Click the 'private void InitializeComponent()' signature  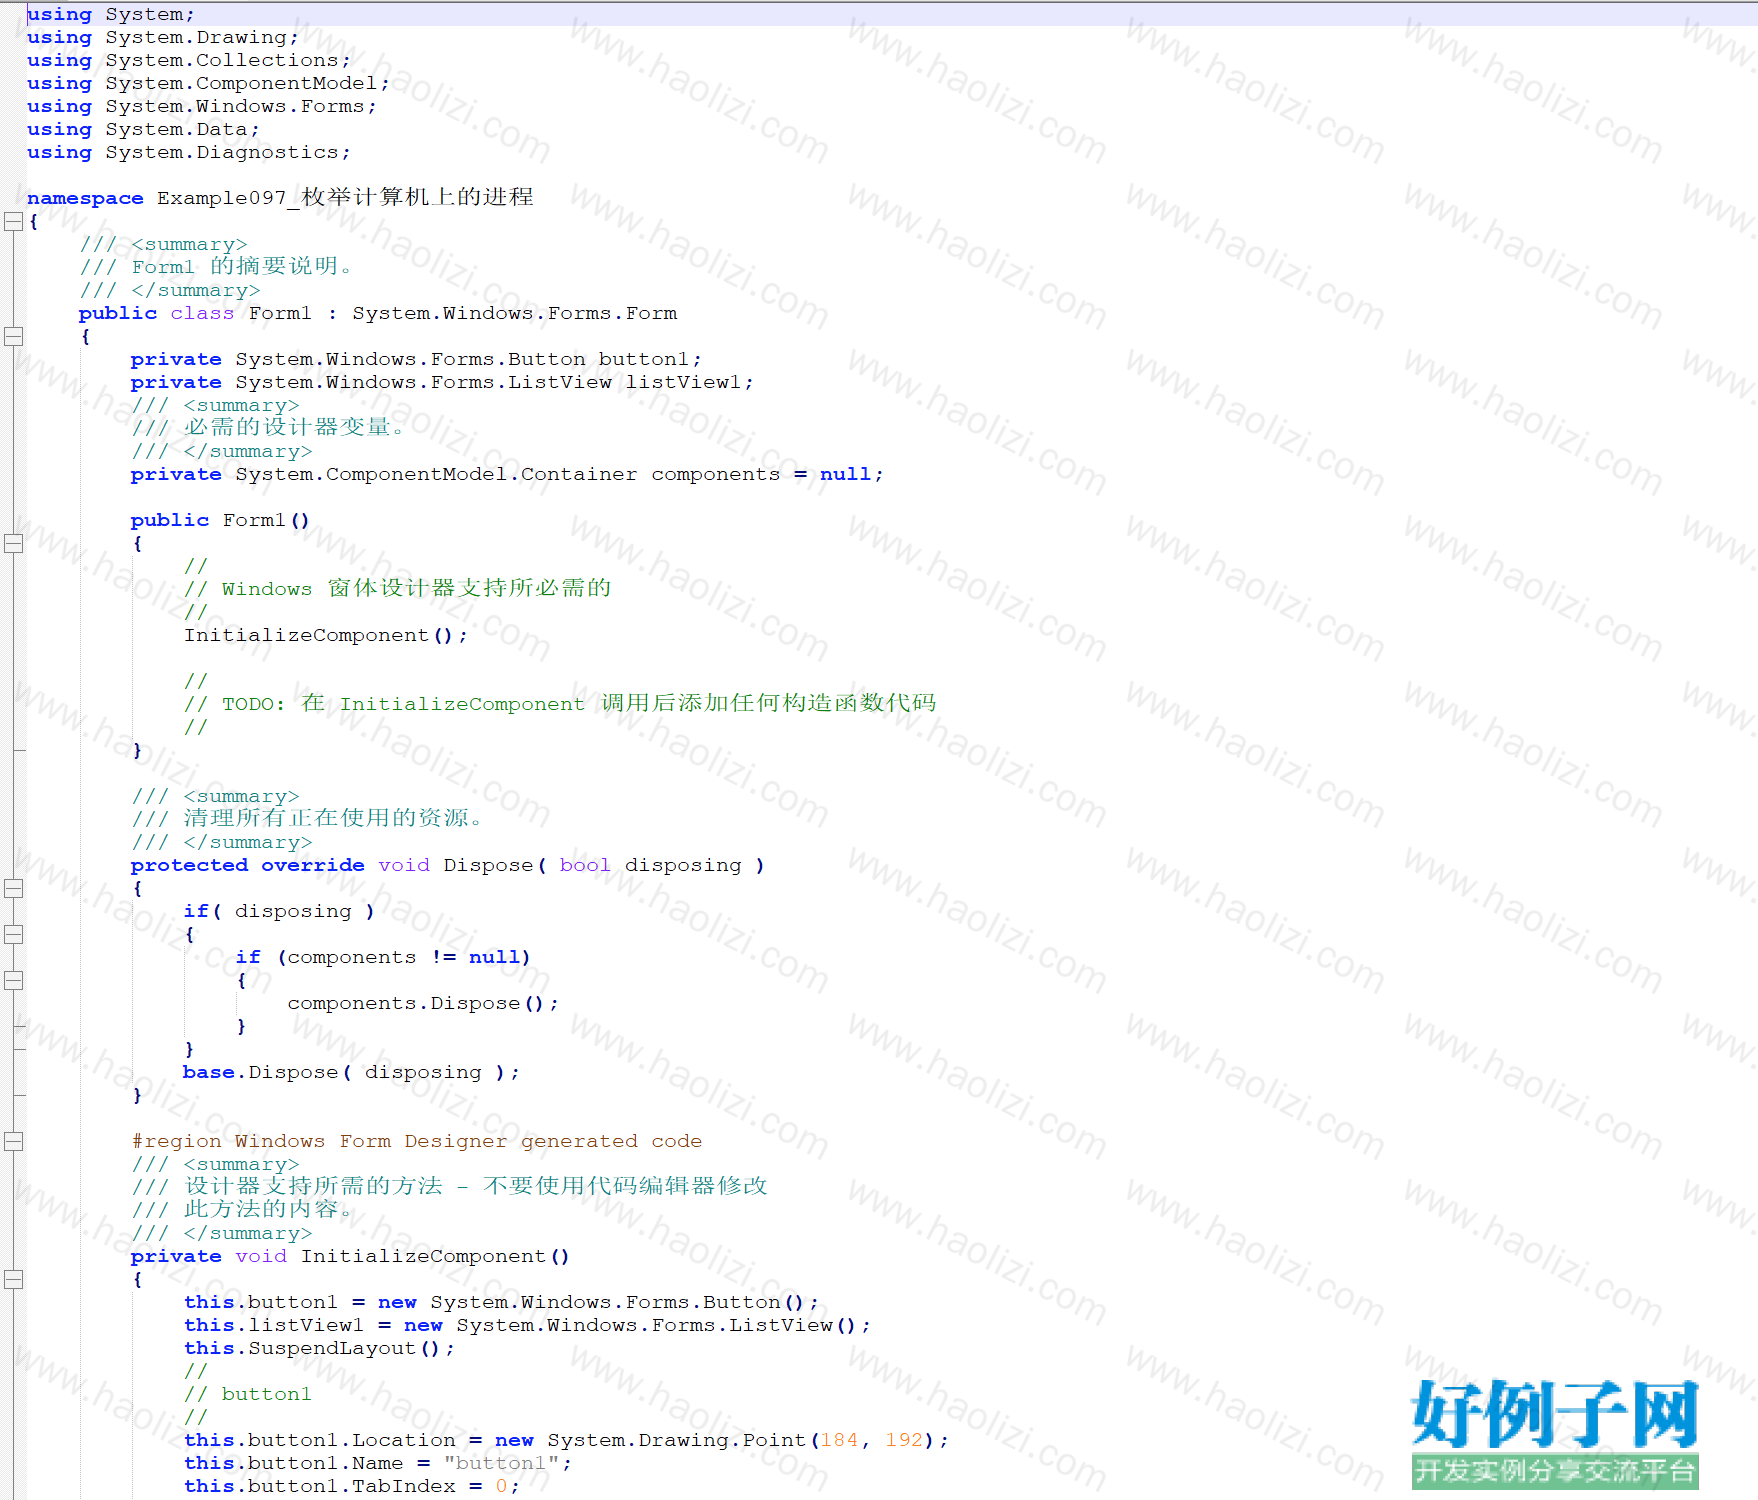click(x=350, y=1256)
